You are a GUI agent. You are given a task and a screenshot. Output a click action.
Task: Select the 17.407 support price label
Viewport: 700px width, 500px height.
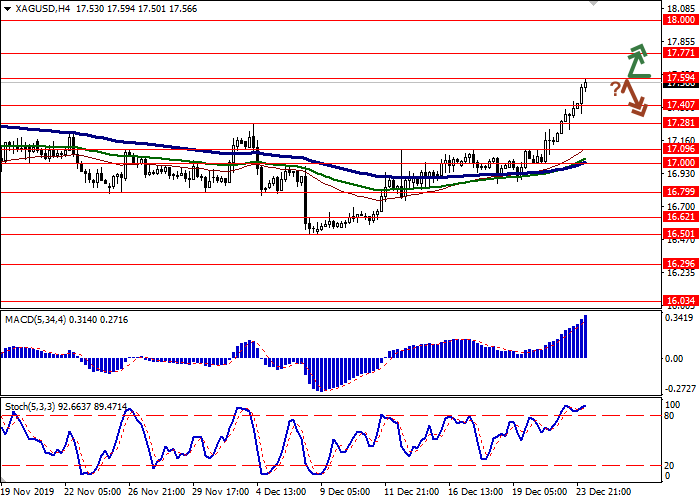tap(680, 104)
